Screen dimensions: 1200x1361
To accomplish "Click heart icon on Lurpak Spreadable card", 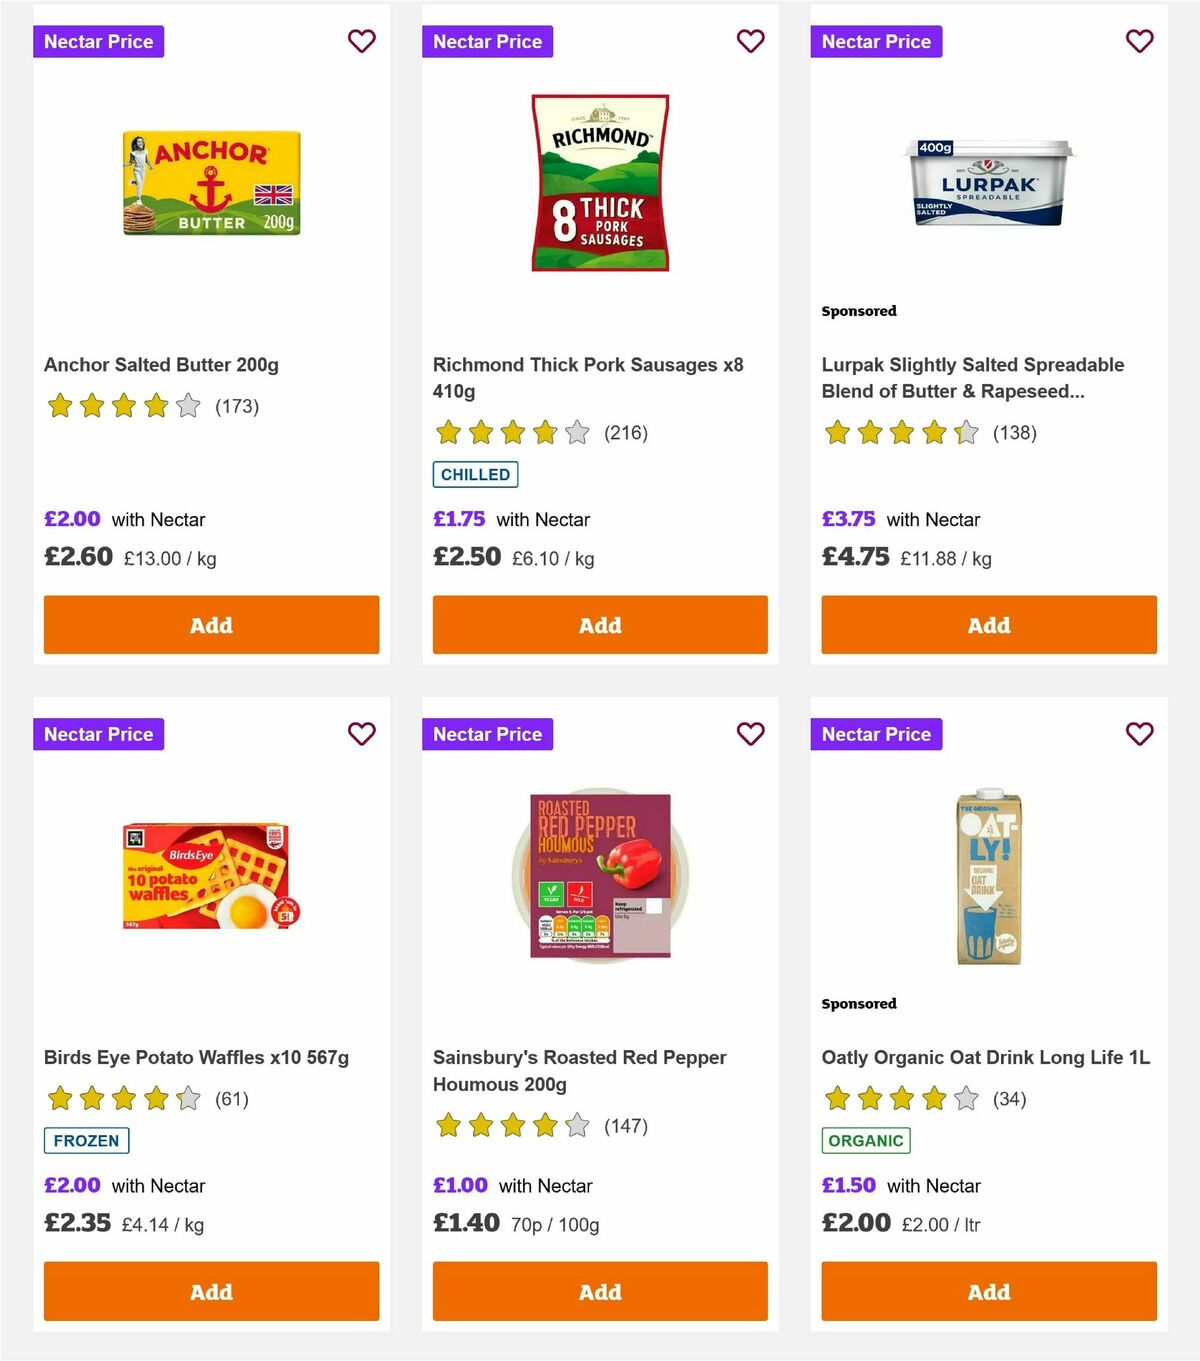I will (x=1139, y=41).
